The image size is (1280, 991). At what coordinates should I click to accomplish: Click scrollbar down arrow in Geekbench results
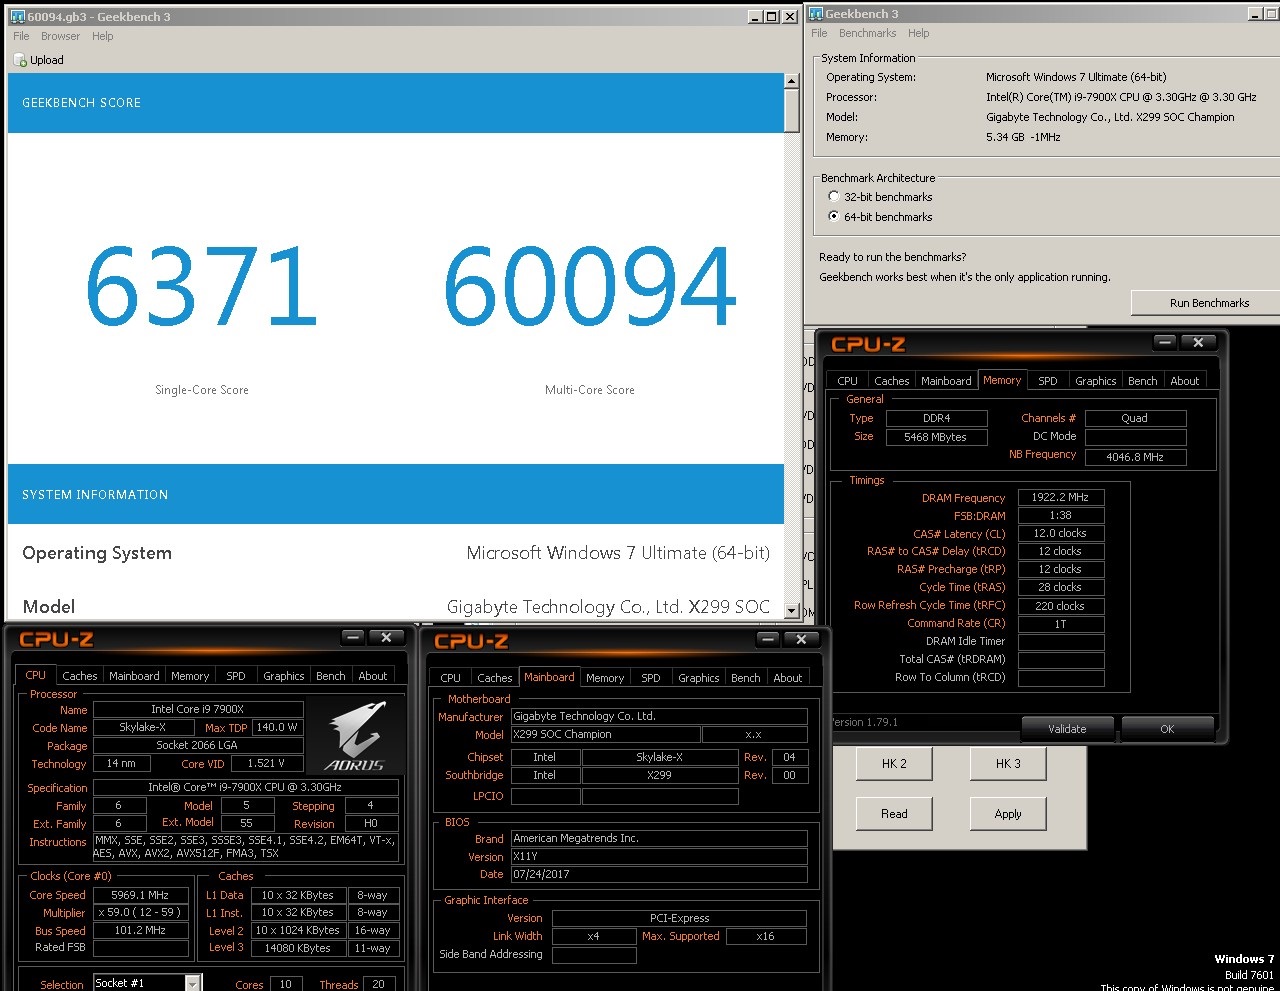pos(792,611)
